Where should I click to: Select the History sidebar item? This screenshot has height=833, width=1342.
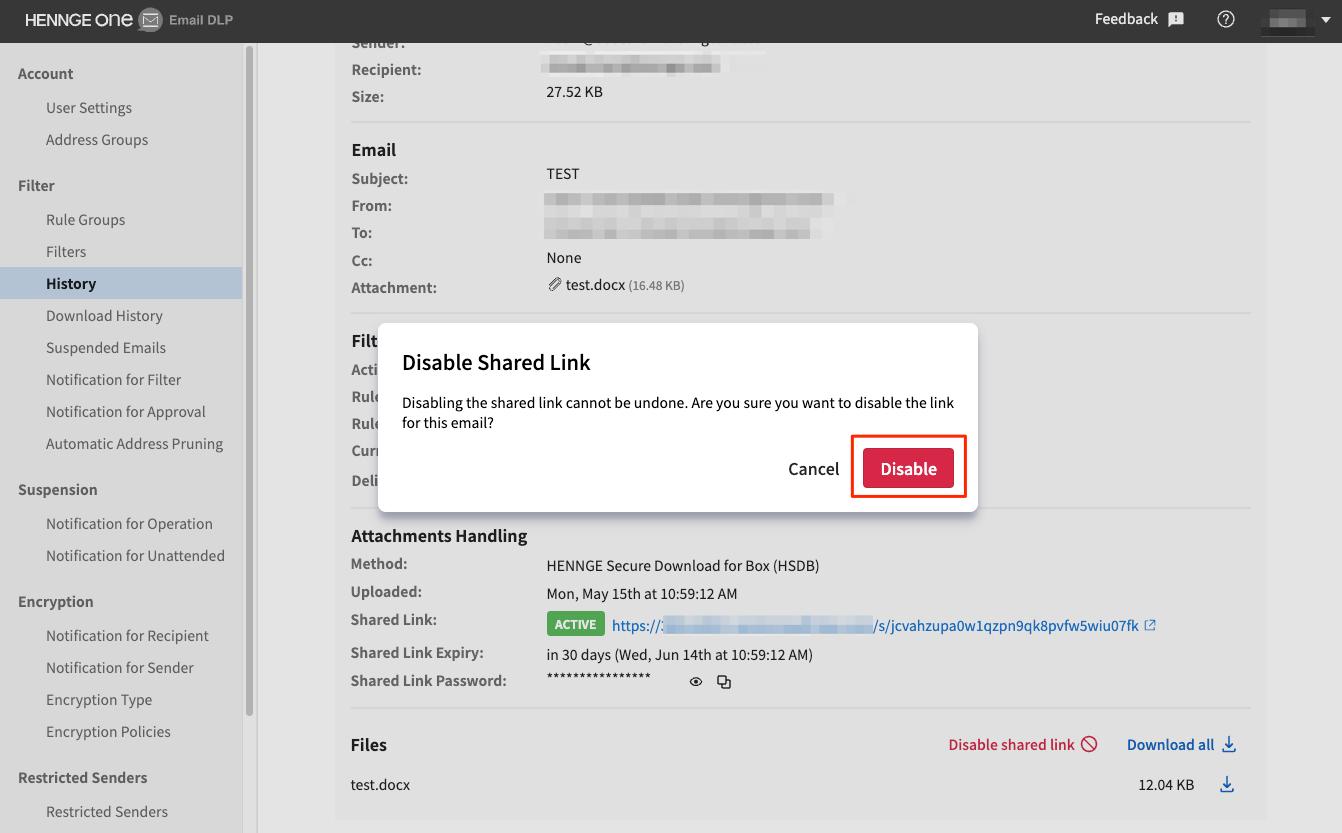point(121,284)
